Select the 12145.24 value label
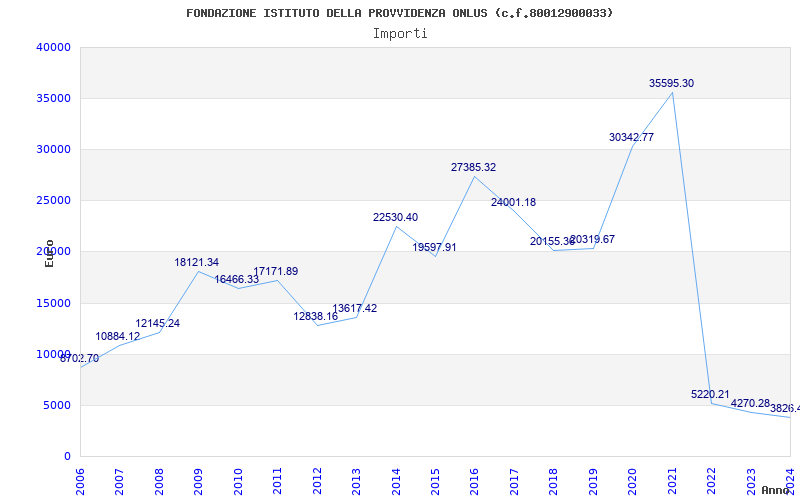Viewport: 800px width, 500px height. (x=158, y=323)
